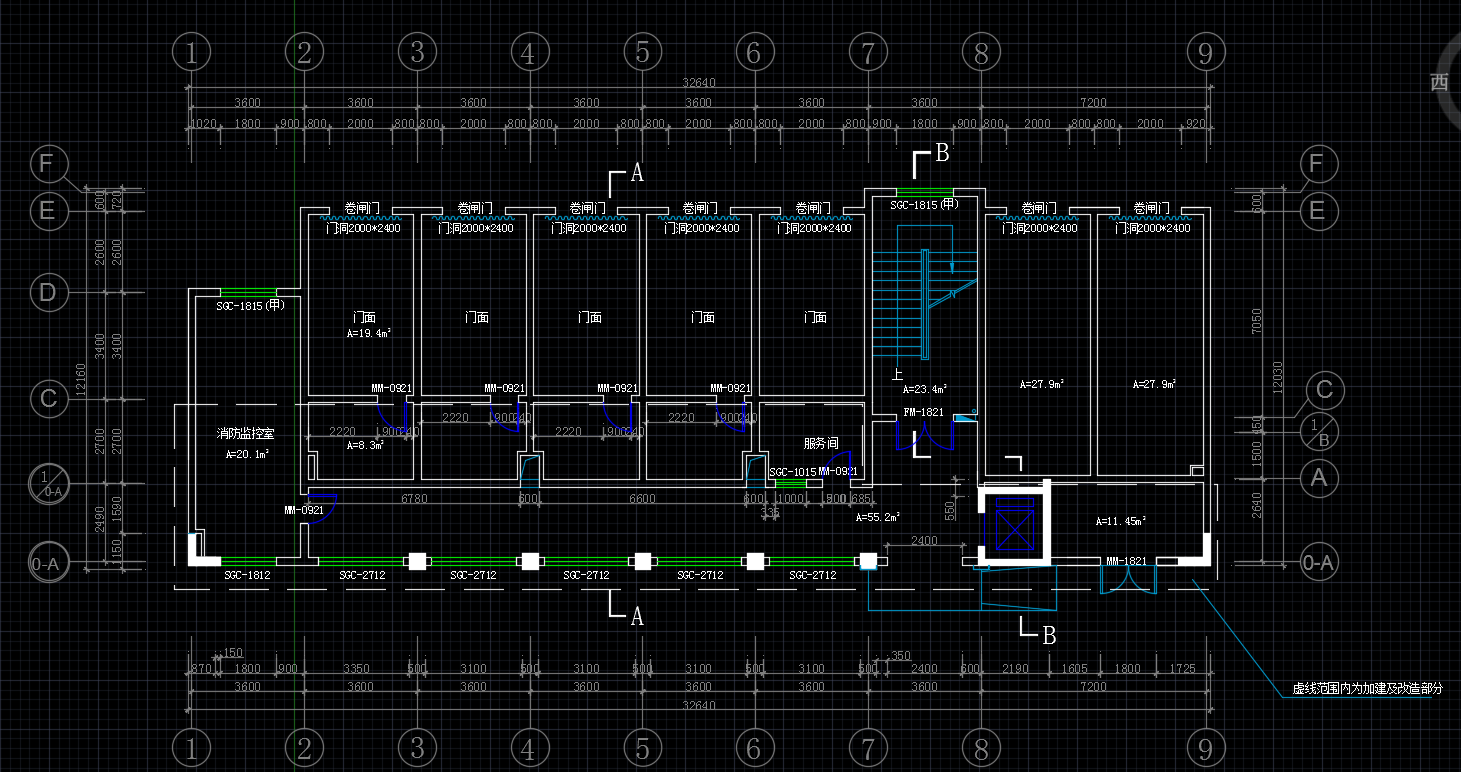
Task: Select top-row axis bubble 9
Action: point(1207,52)
